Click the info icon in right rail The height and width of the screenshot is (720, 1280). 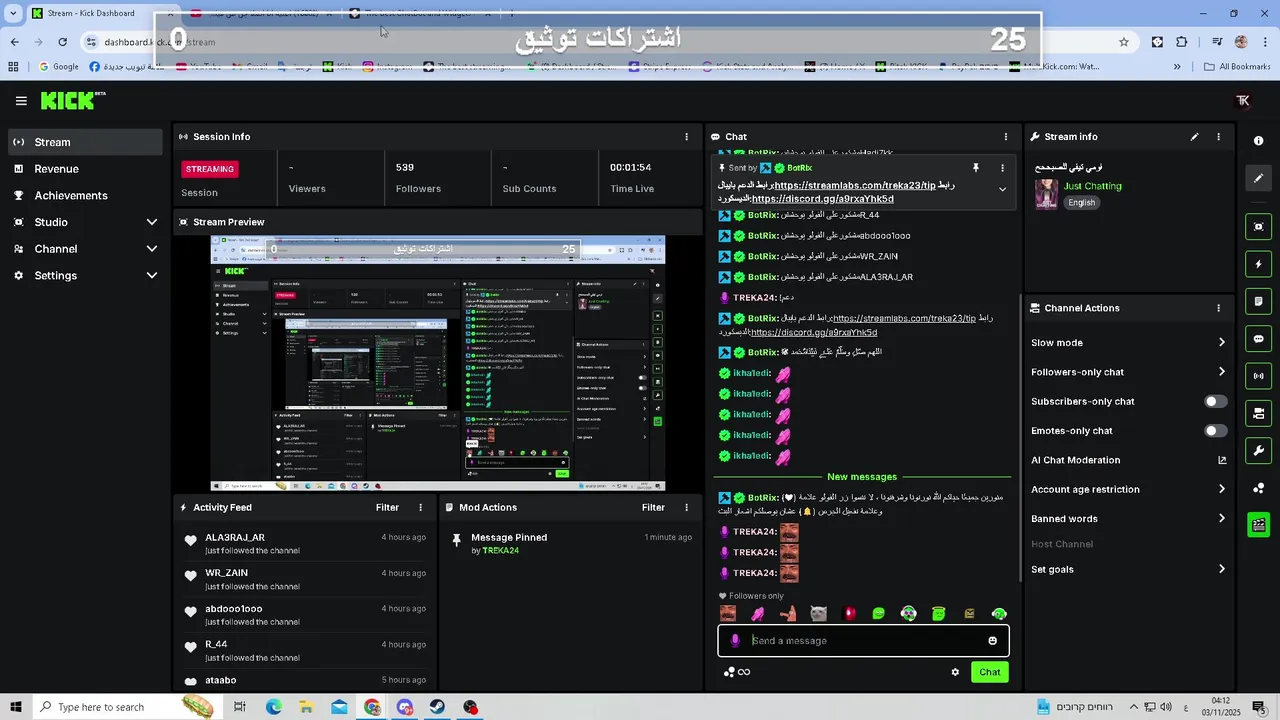click(1258, 141)
